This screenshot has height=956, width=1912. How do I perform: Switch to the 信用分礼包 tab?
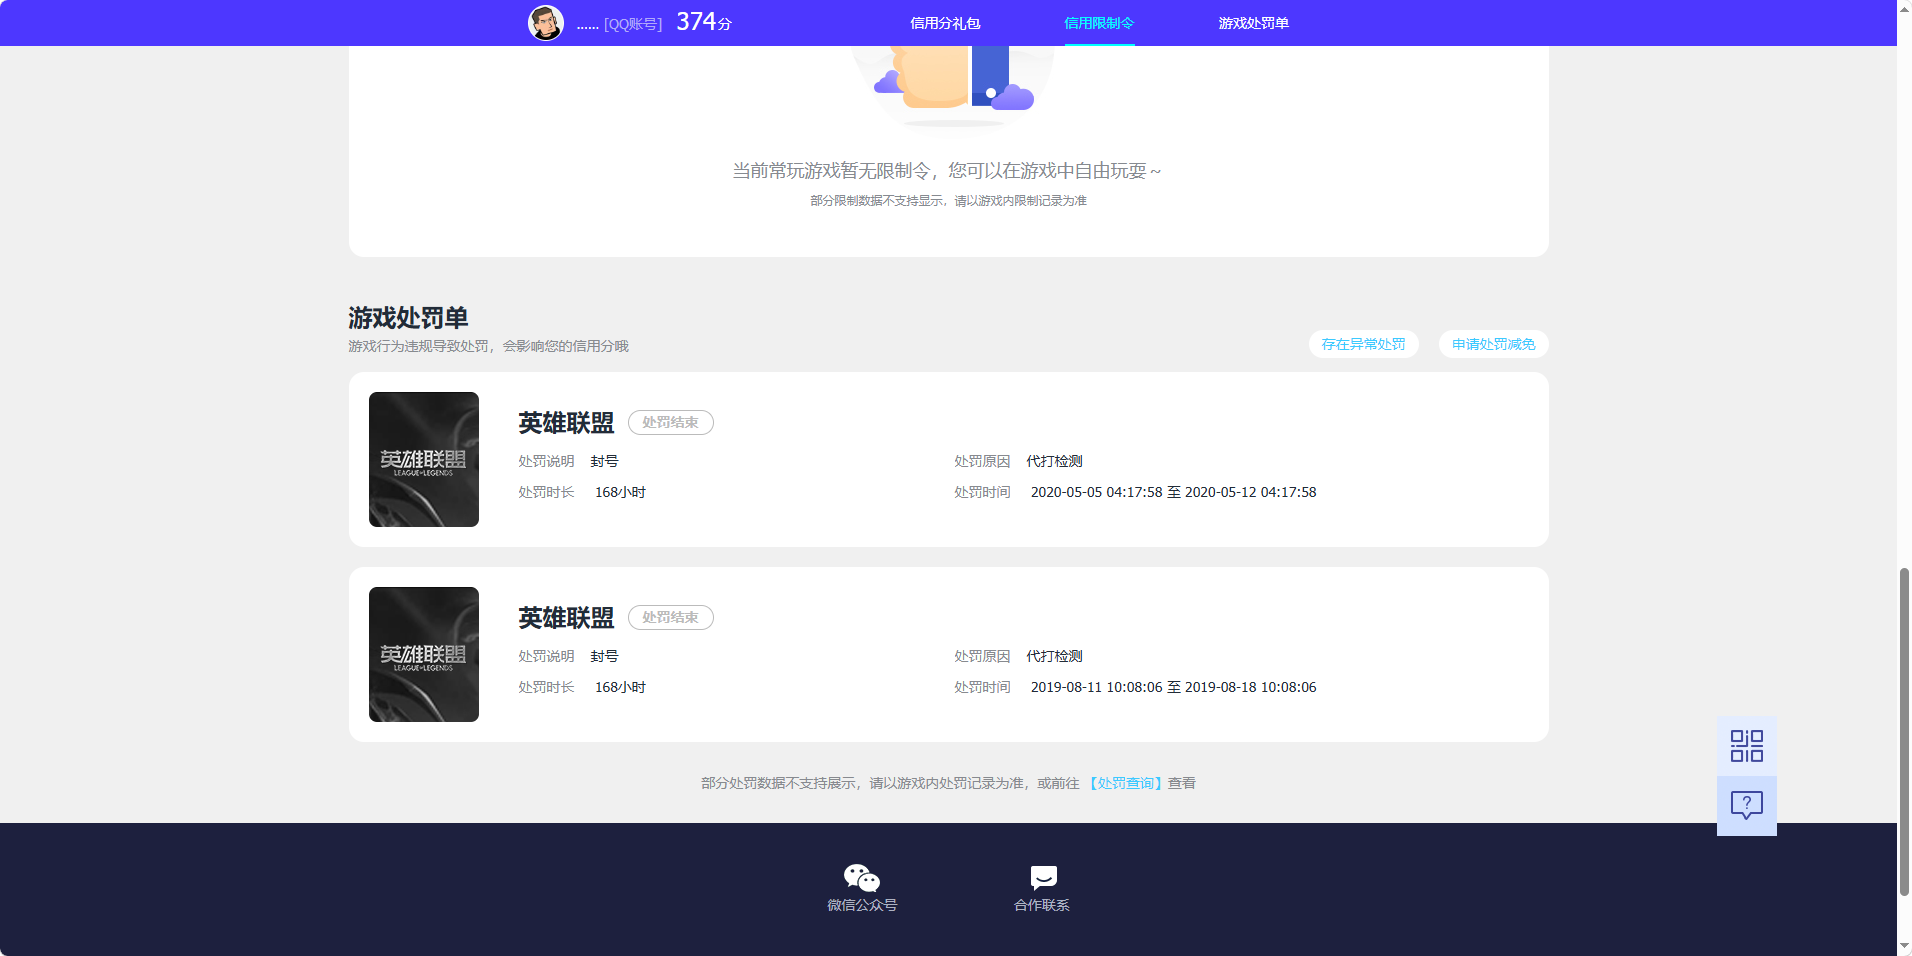point(943,22)
